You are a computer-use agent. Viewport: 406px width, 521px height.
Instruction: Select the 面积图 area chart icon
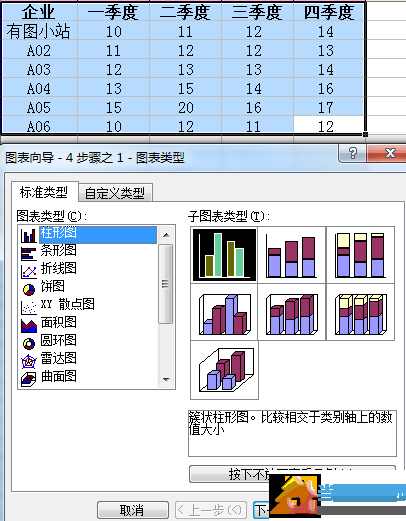pos(29,326)
